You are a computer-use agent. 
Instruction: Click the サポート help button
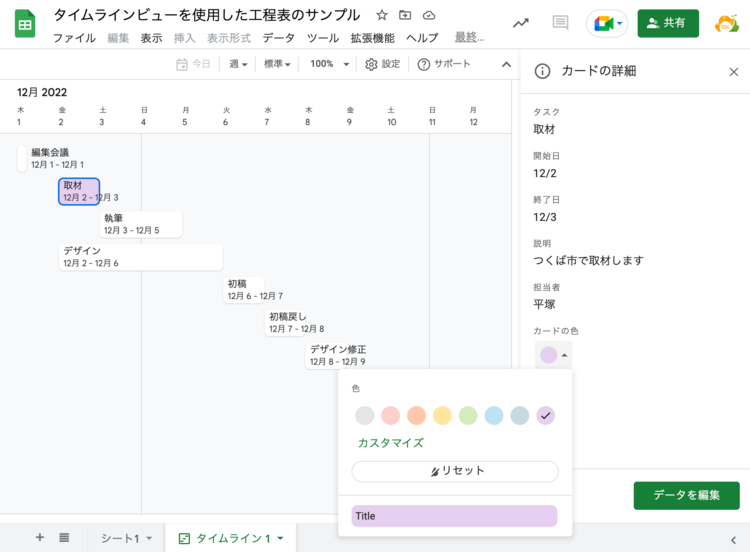(444, 64)
